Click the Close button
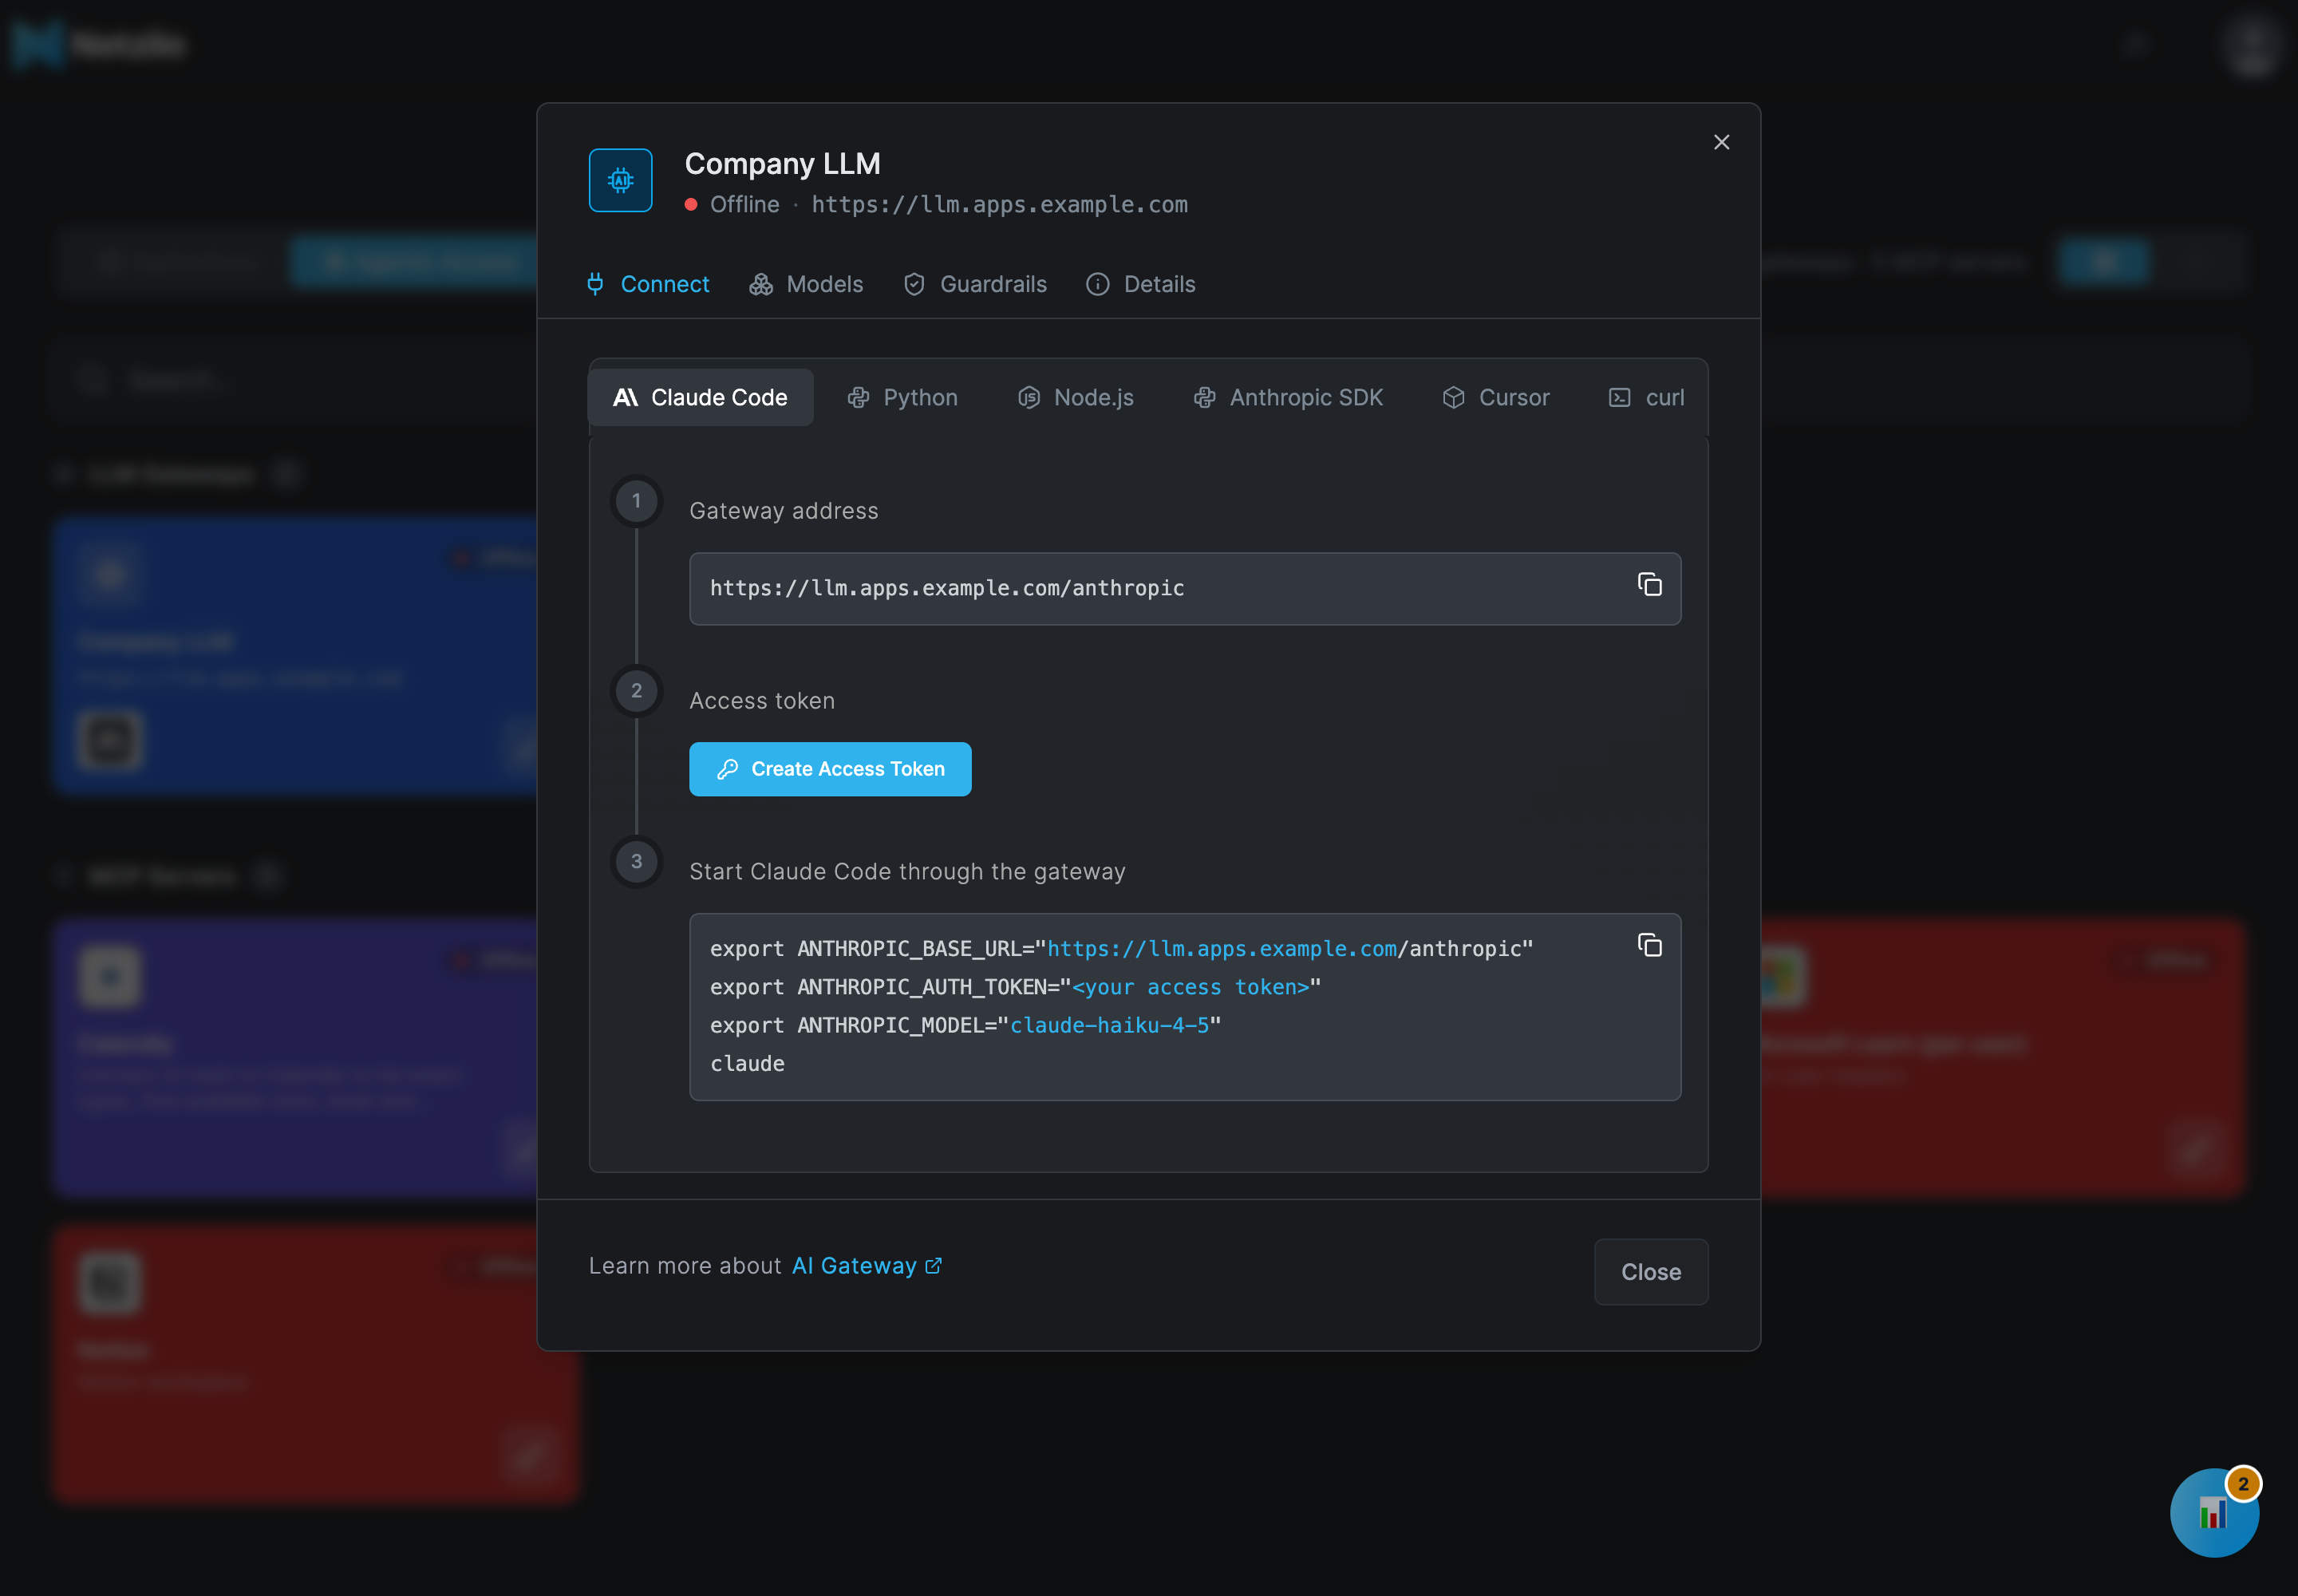Image resolution: width=2298 pixels, height=1596 pixels. click(1650, 1272)
